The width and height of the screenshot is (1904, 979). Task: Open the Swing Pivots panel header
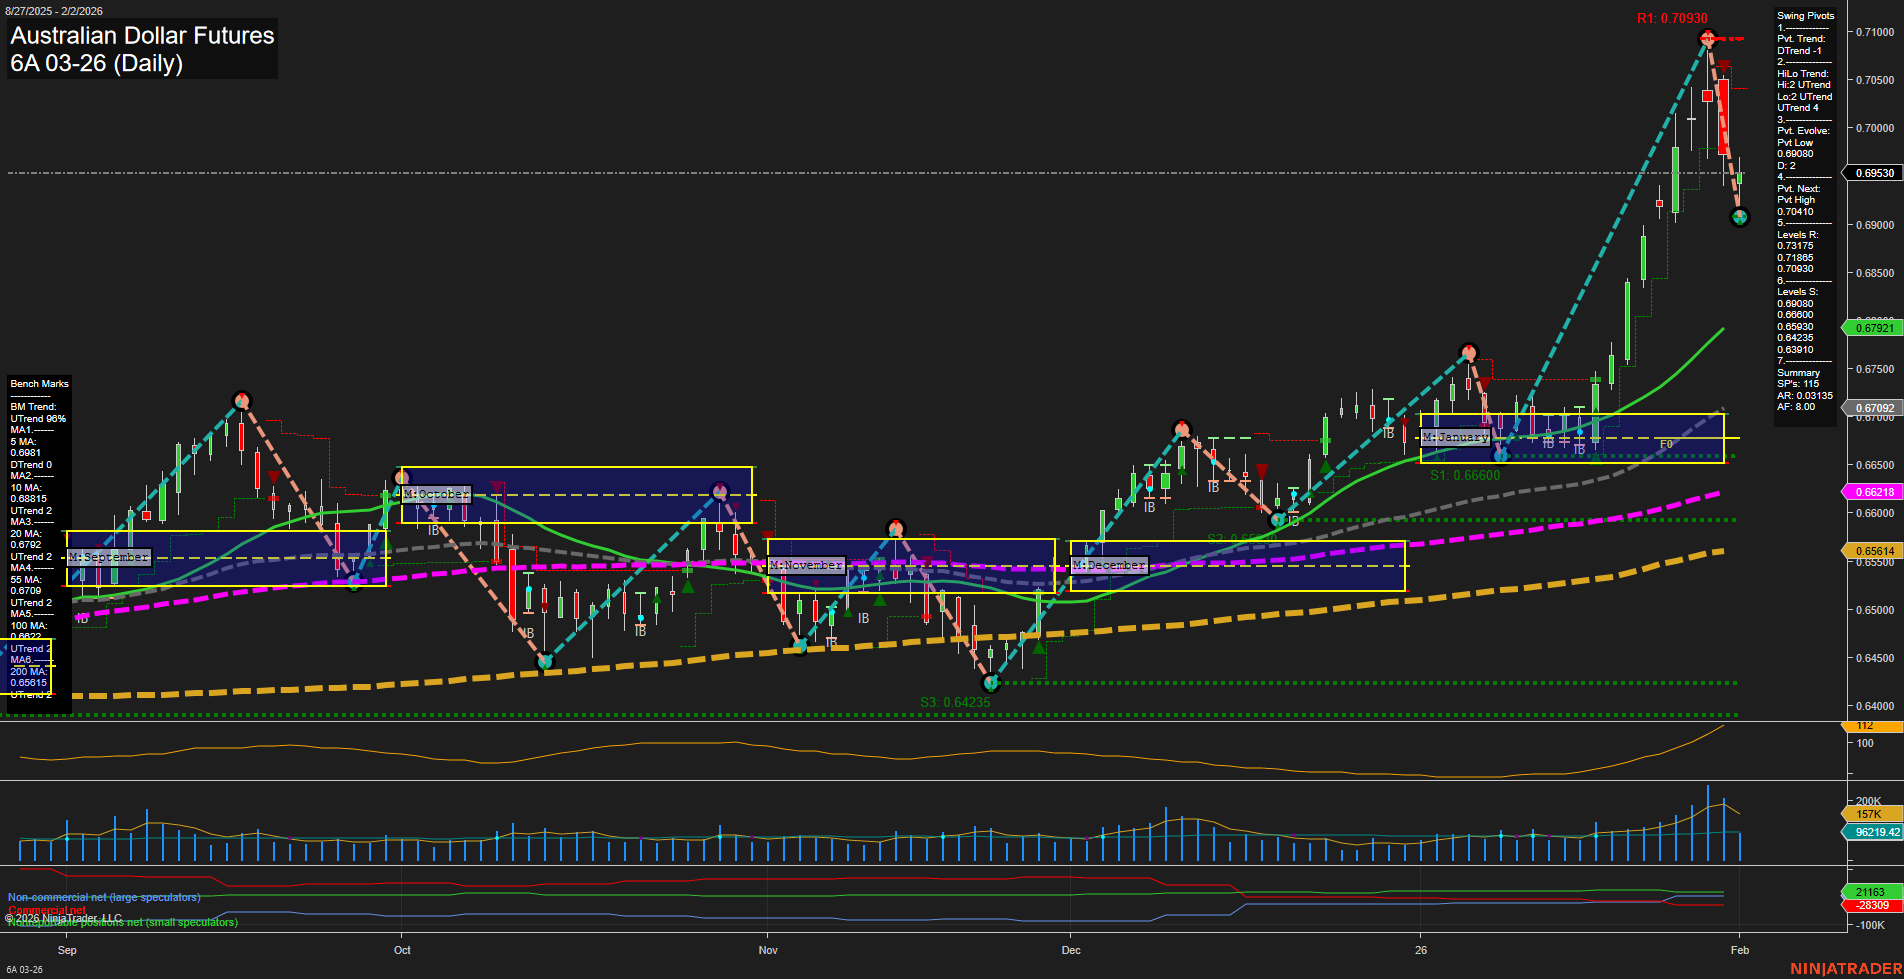click(1806, 16)
